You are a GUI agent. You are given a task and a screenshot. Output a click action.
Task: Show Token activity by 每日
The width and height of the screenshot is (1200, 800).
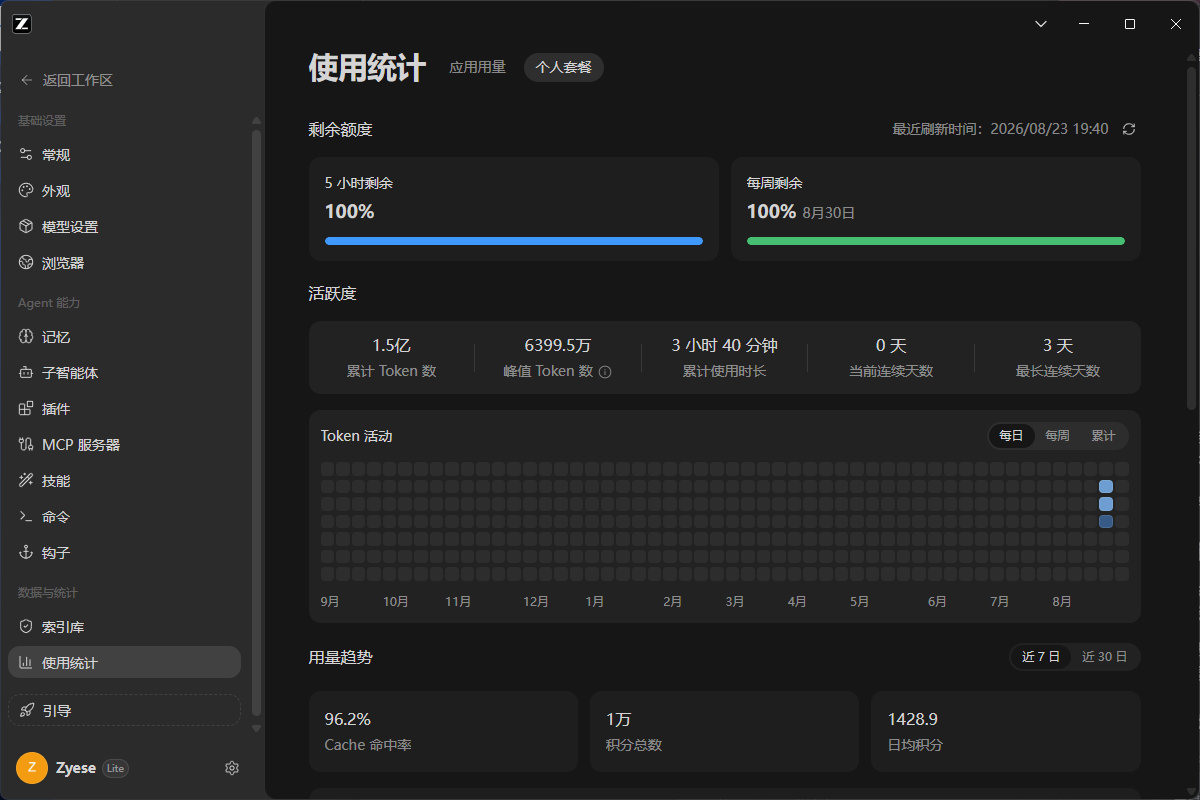point(1011,436)
